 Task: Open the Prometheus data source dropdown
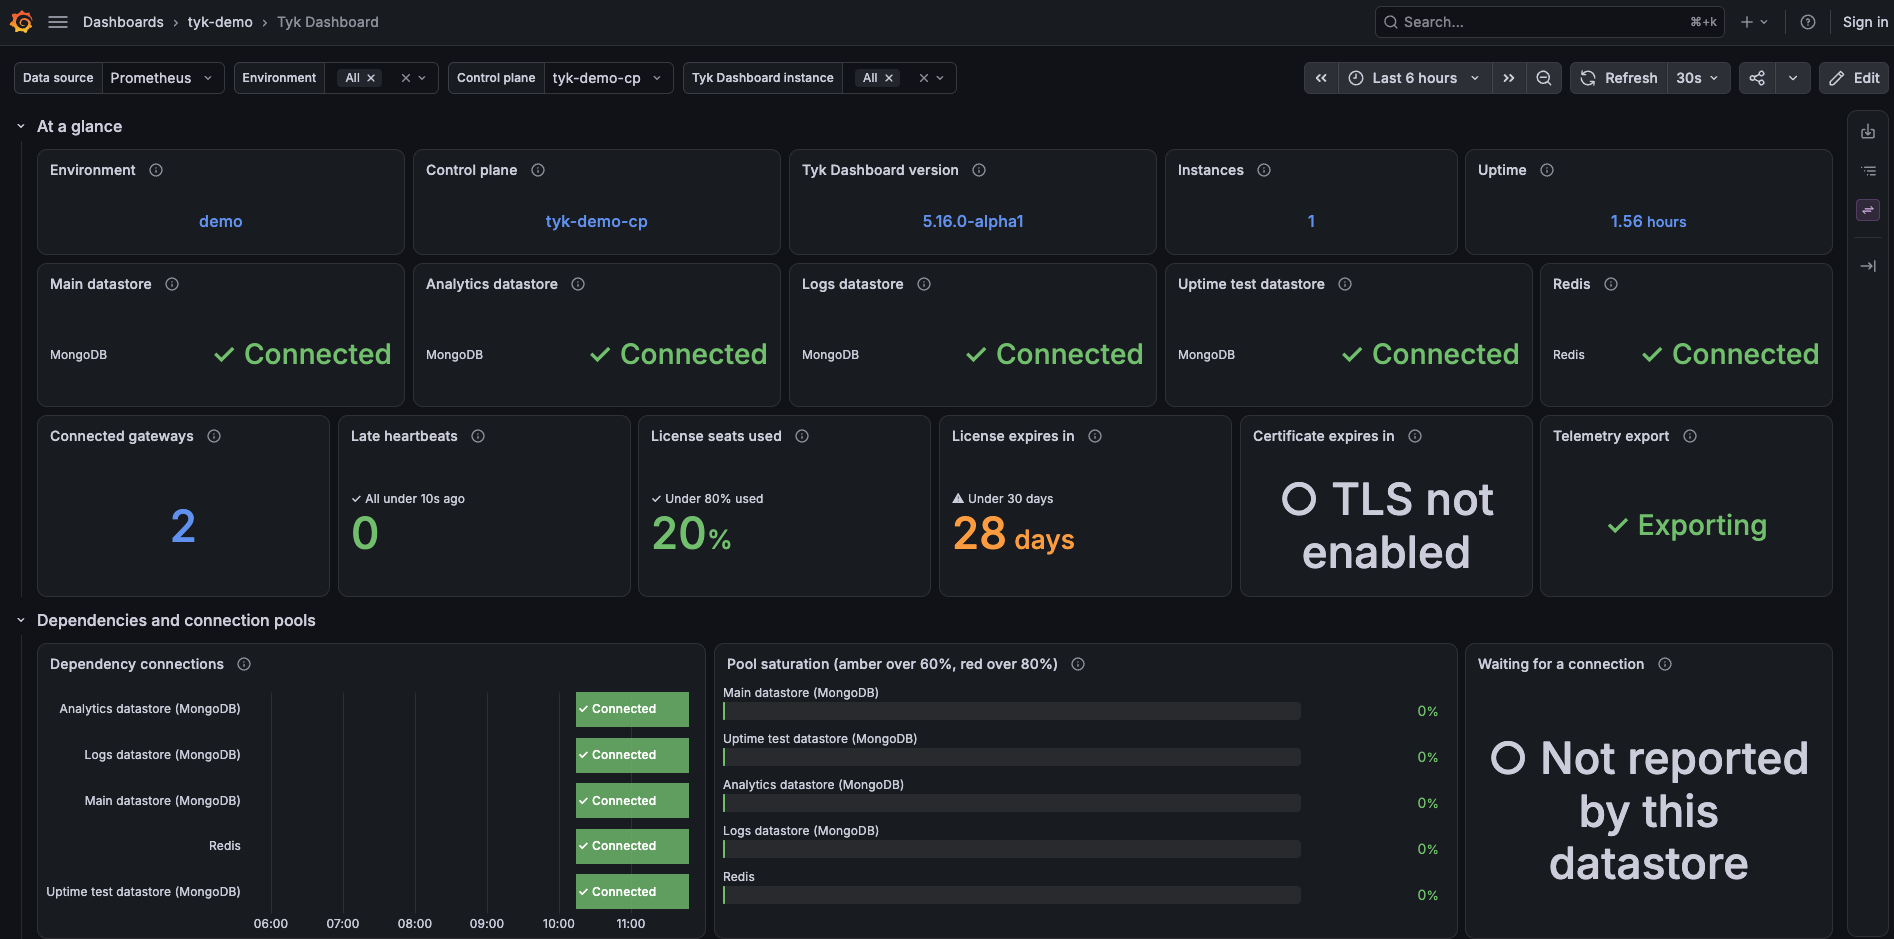pos(163,78)
